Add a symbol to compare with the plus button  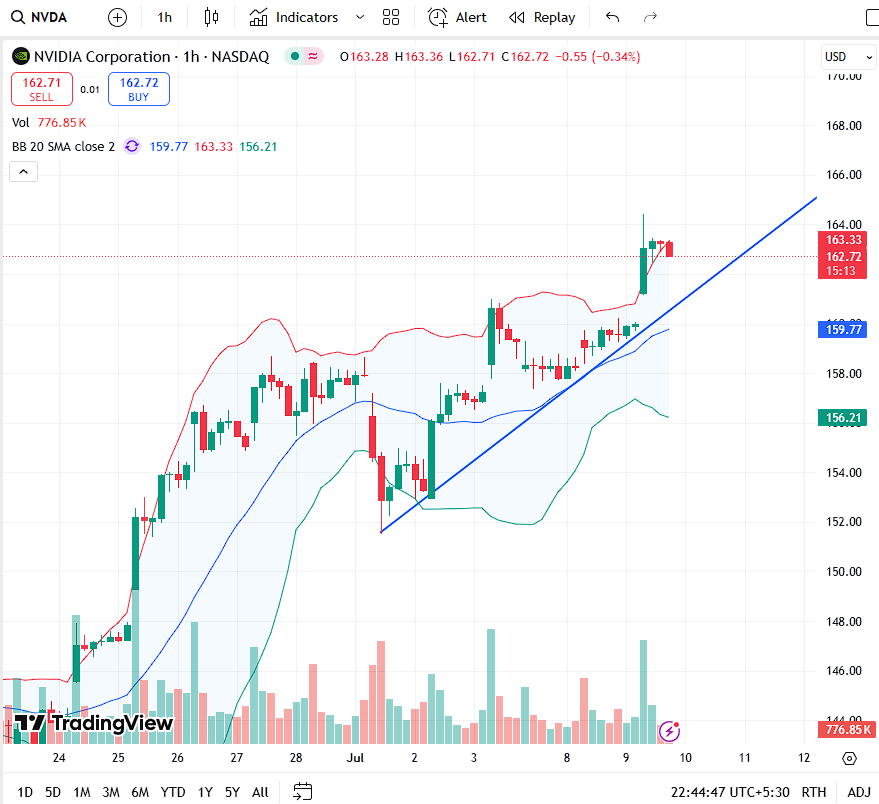[x=117, y=17]
